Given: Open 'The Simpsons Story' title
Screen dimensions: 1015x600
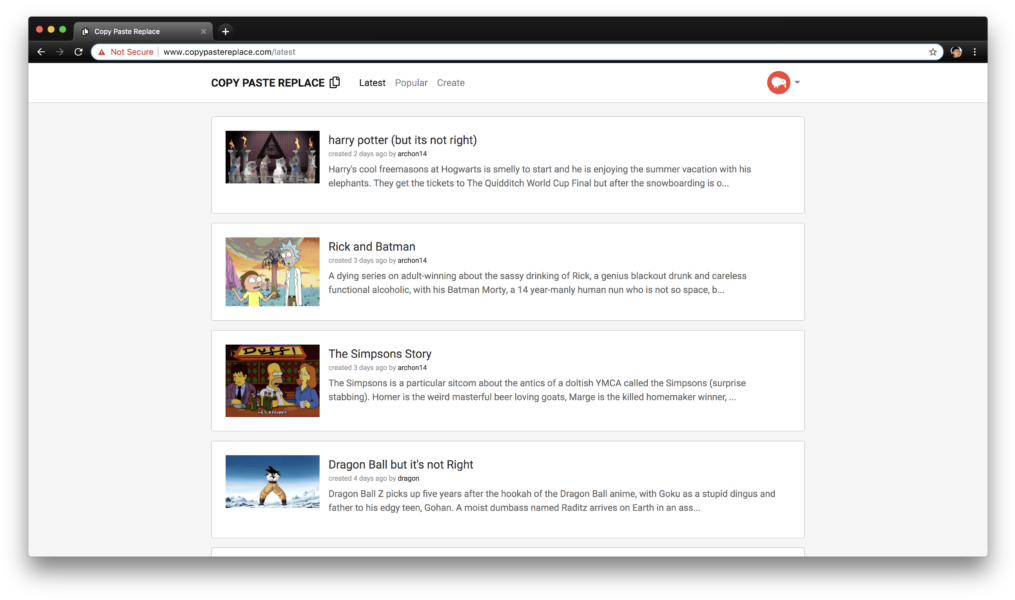Looking at the screenshot, I should pyautogui.click(x=380, y=354).
